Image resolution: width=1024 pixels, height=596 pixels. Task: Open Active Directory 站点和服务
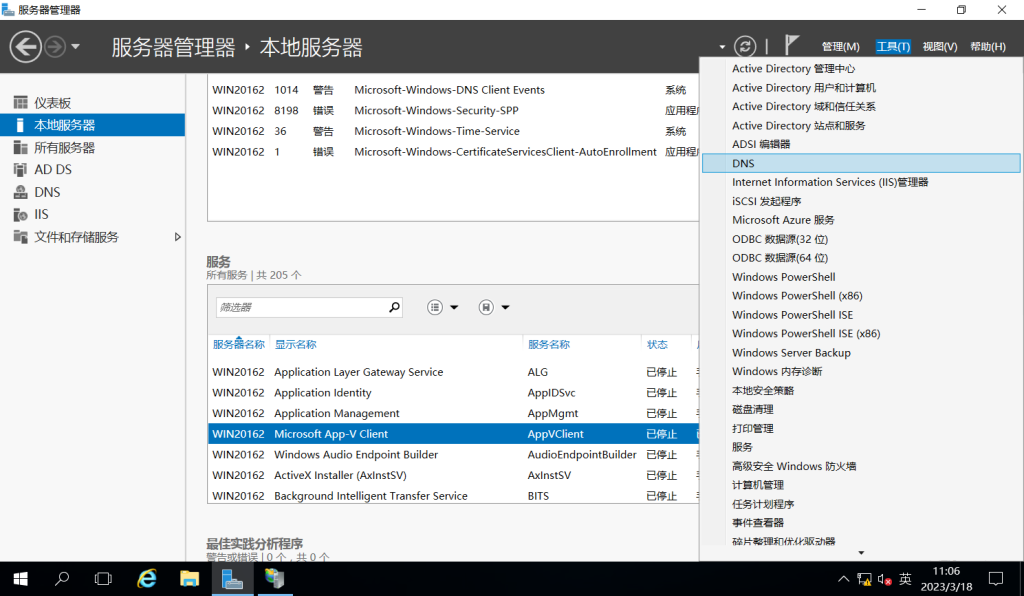coord(861,125)
